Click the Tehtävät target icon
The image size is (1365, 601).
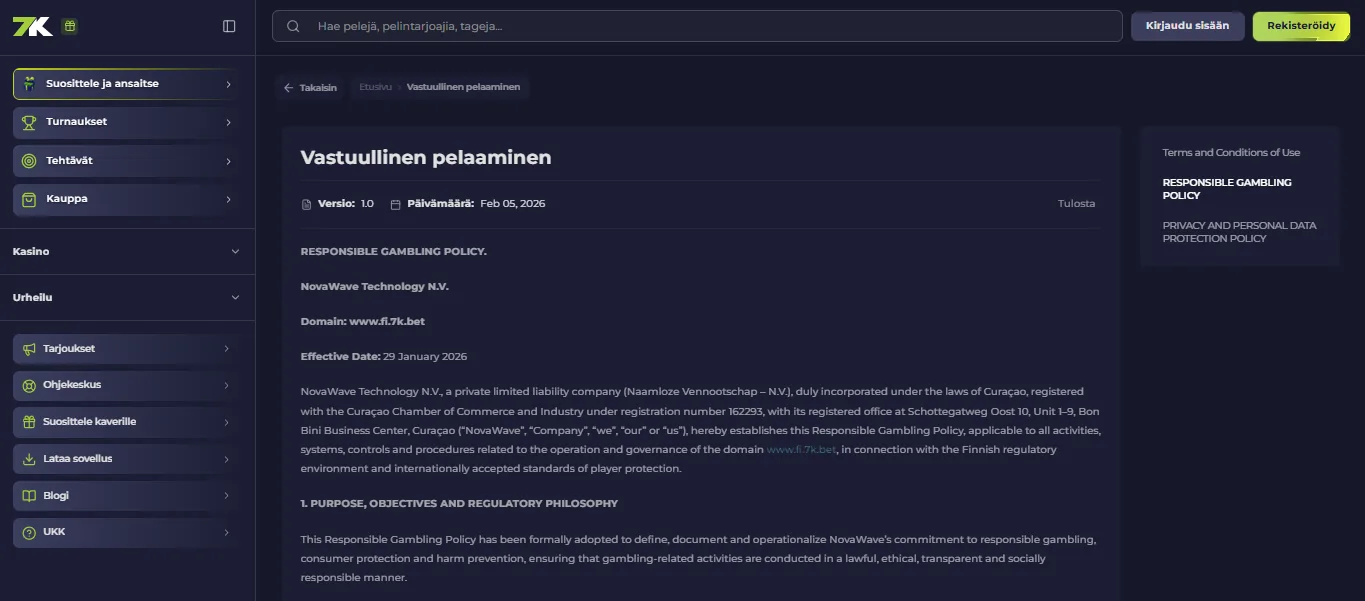pyautogui.click(x=29, y=161)
